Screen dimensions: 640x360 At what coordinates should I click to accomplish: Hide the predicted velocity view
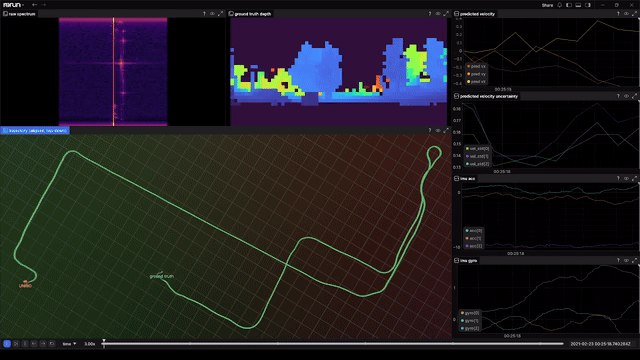(626, 14)
